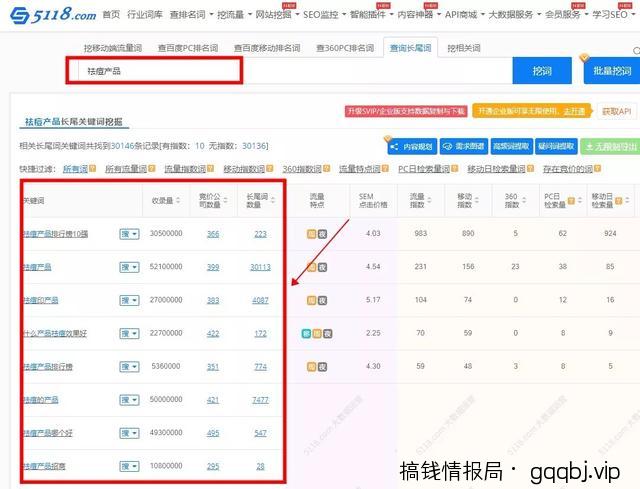Switch to 查360PC排名词 tab
The height and width of the screenshot is (489, 640).
[345, 48]
